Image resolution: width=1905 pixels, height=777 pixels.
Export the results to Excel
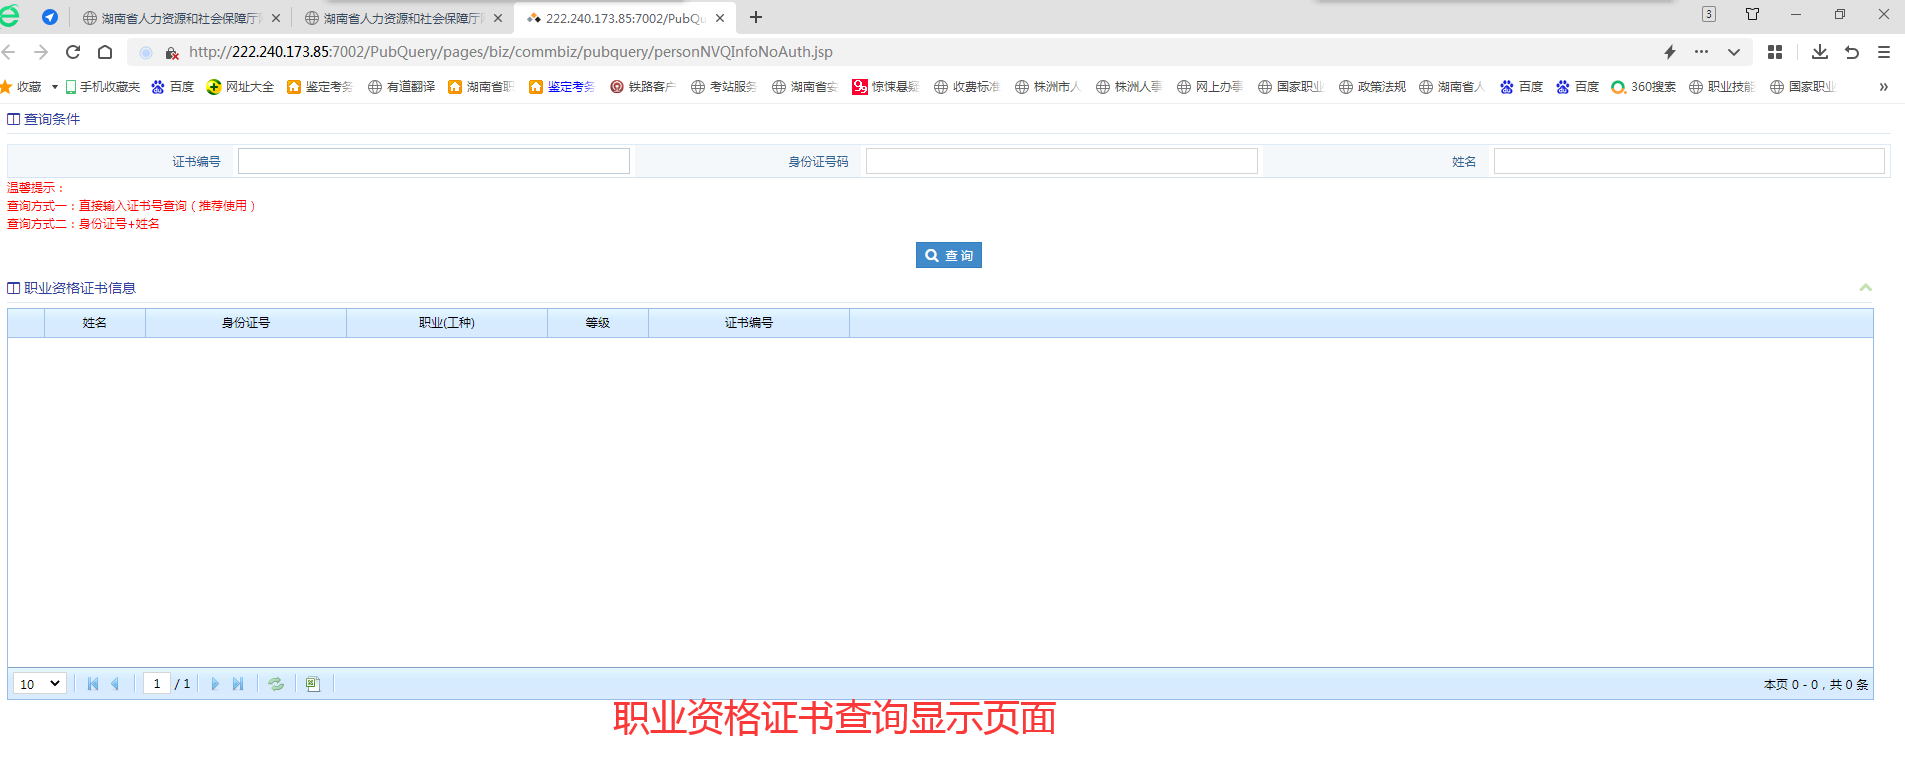313,684
